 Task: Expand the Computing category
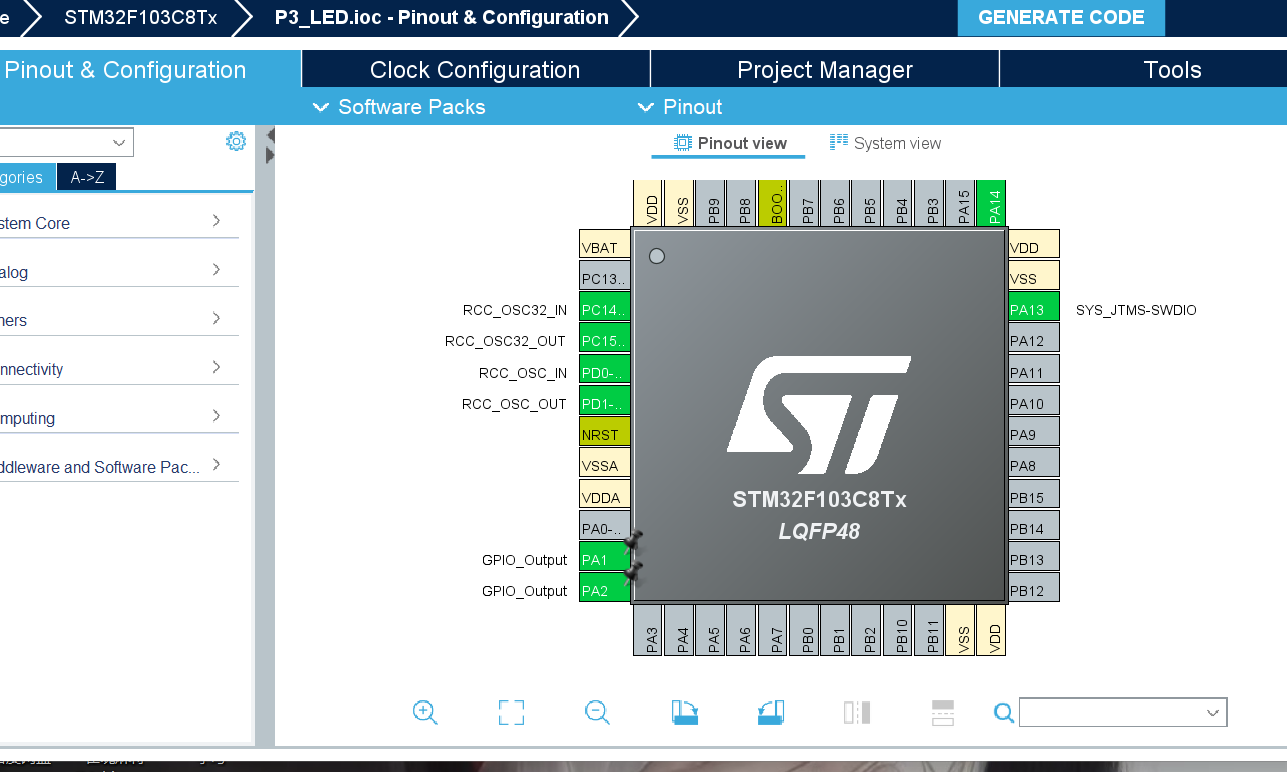click(119, 418)
